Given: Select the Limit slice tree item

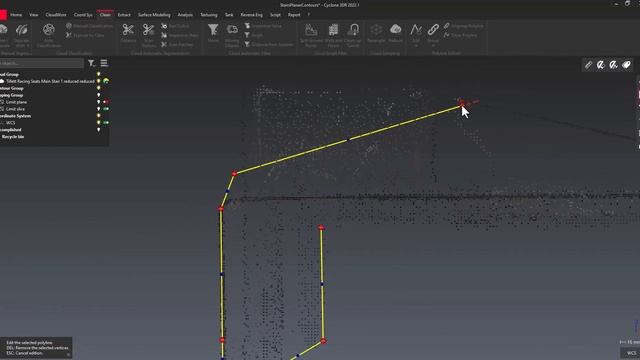Looking at the screenshot, I should coord(16,109).
